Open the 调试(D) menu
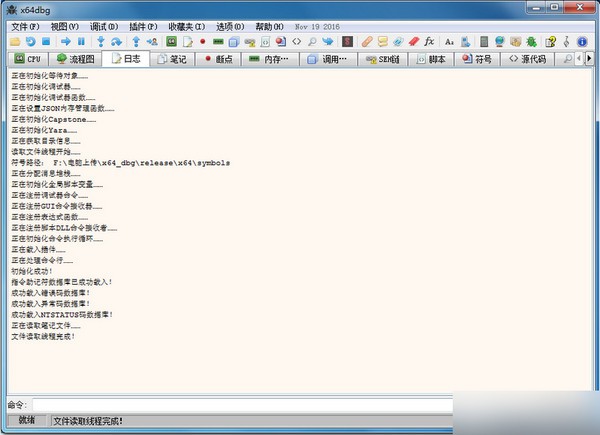This screenshot has width=600, height=435. (104, 27)
